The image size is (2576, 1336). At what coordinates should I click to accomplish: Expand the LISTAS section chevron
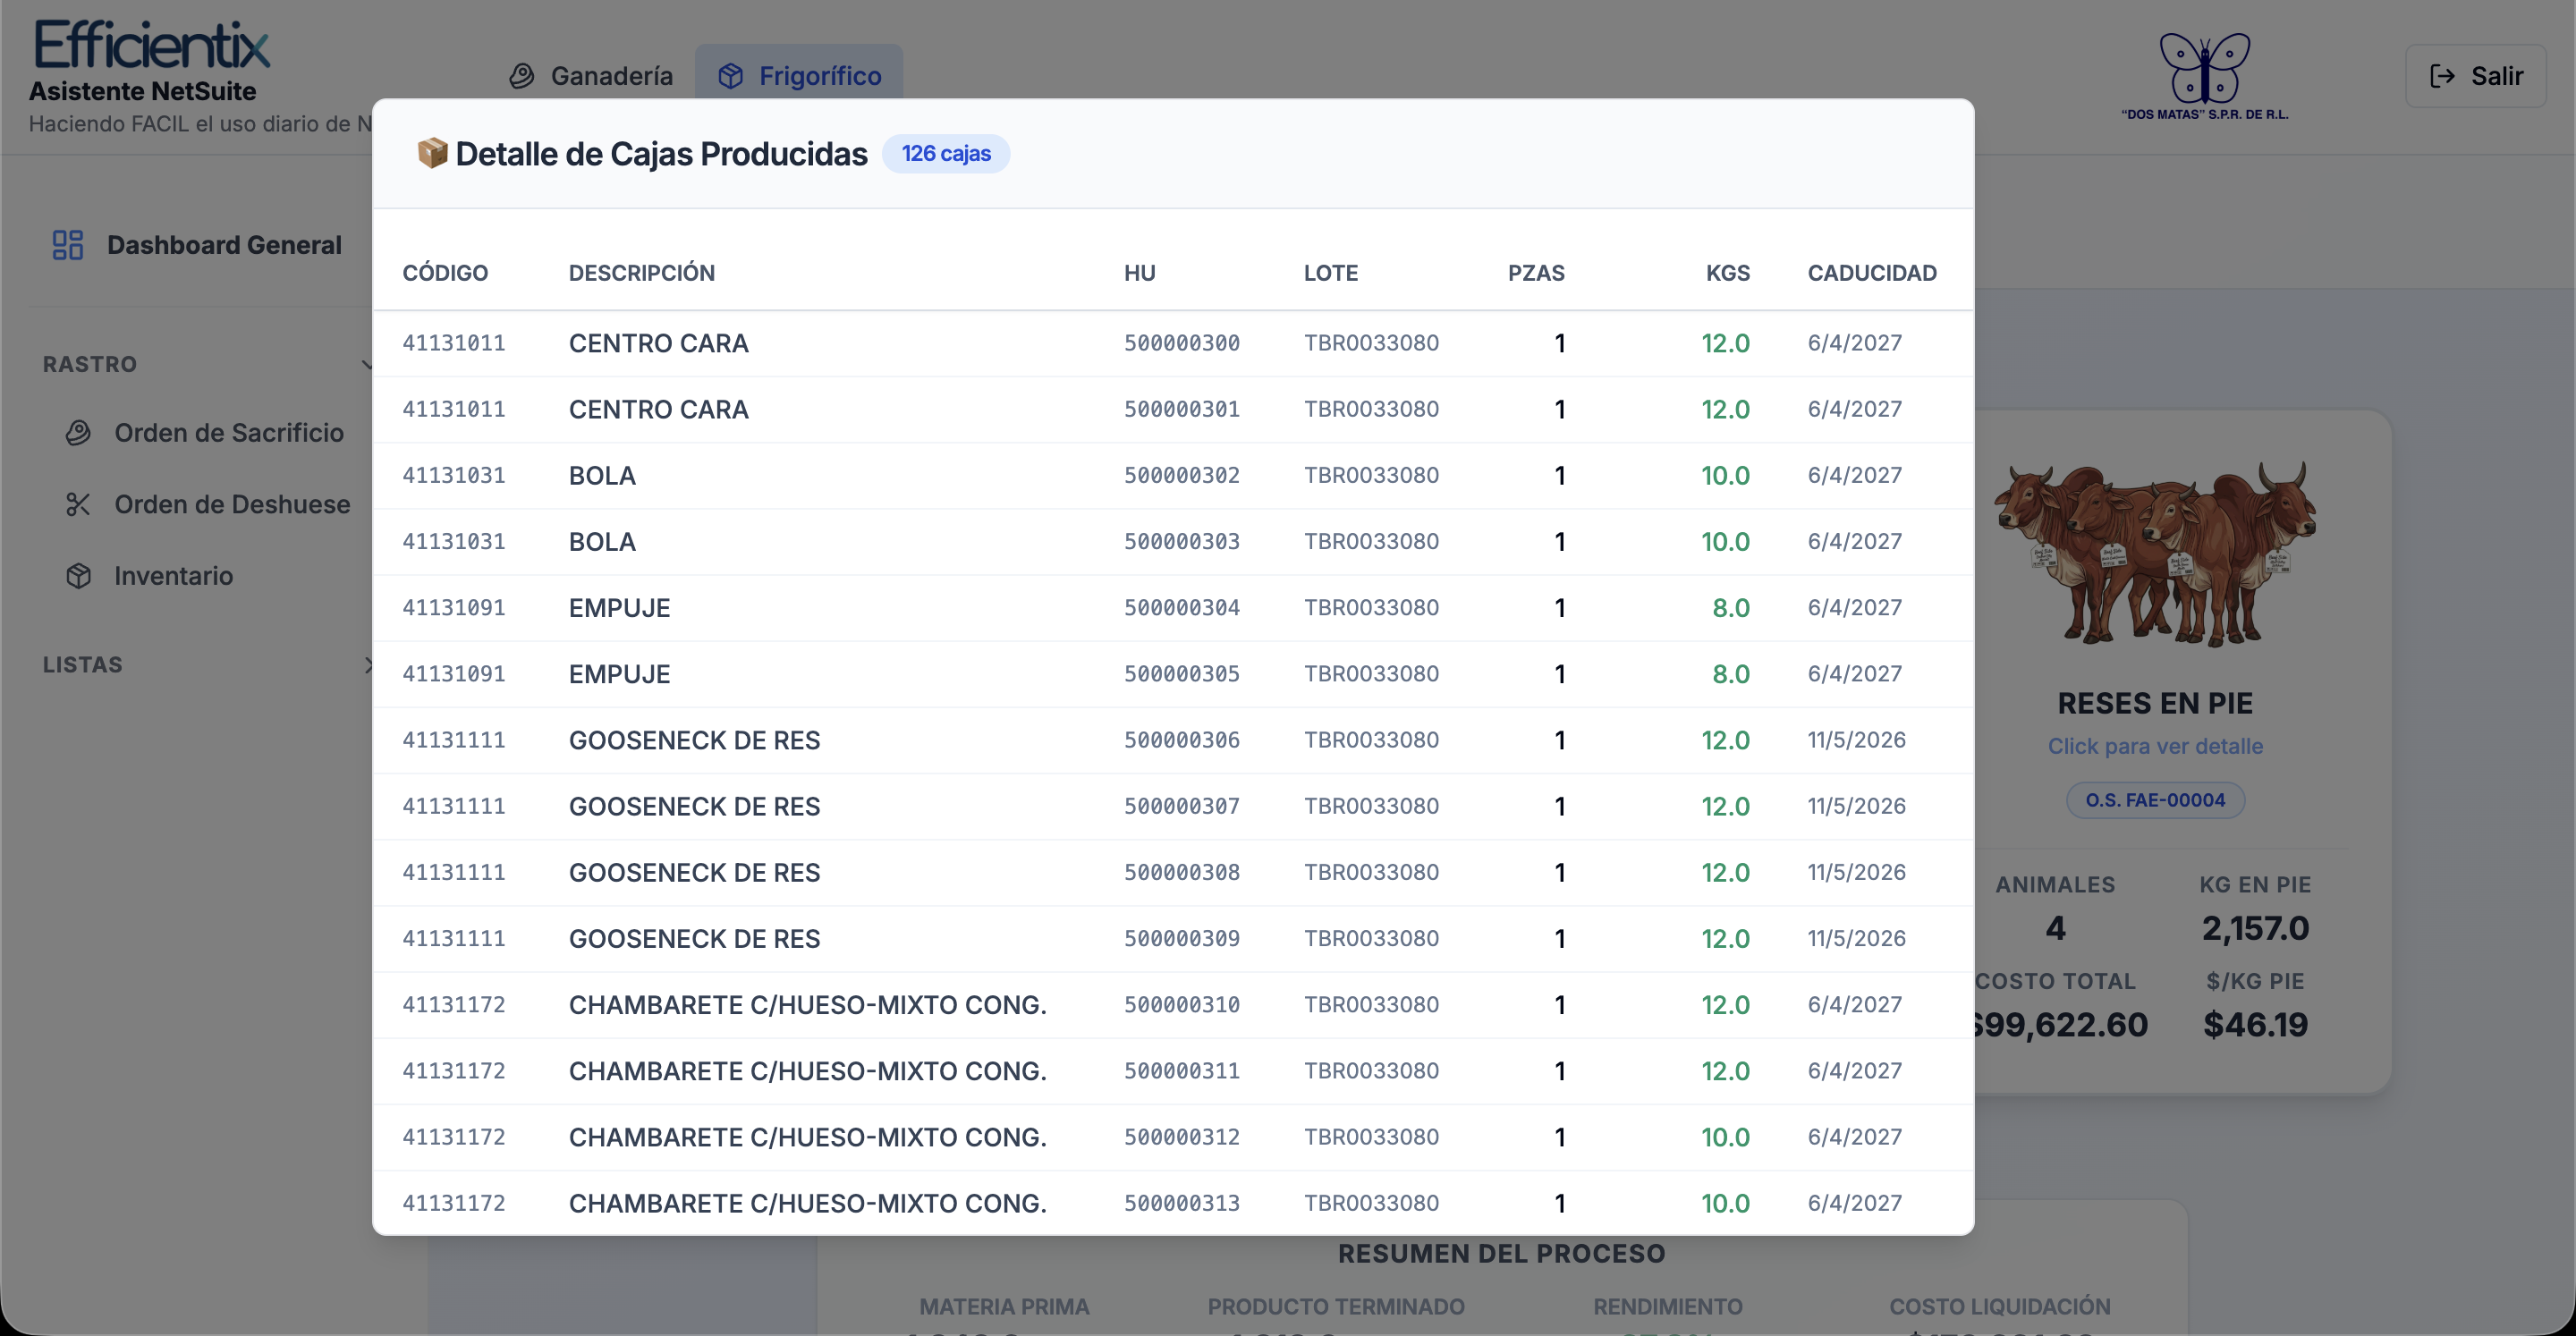[x=368, y=665]
